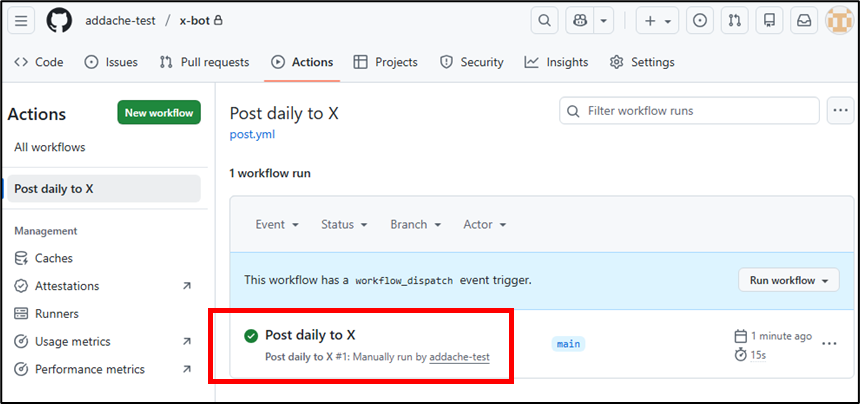This screenshot has height=404, width=860.
Task: Open the Copilot chat icon
Action: (x=579, y=20)
